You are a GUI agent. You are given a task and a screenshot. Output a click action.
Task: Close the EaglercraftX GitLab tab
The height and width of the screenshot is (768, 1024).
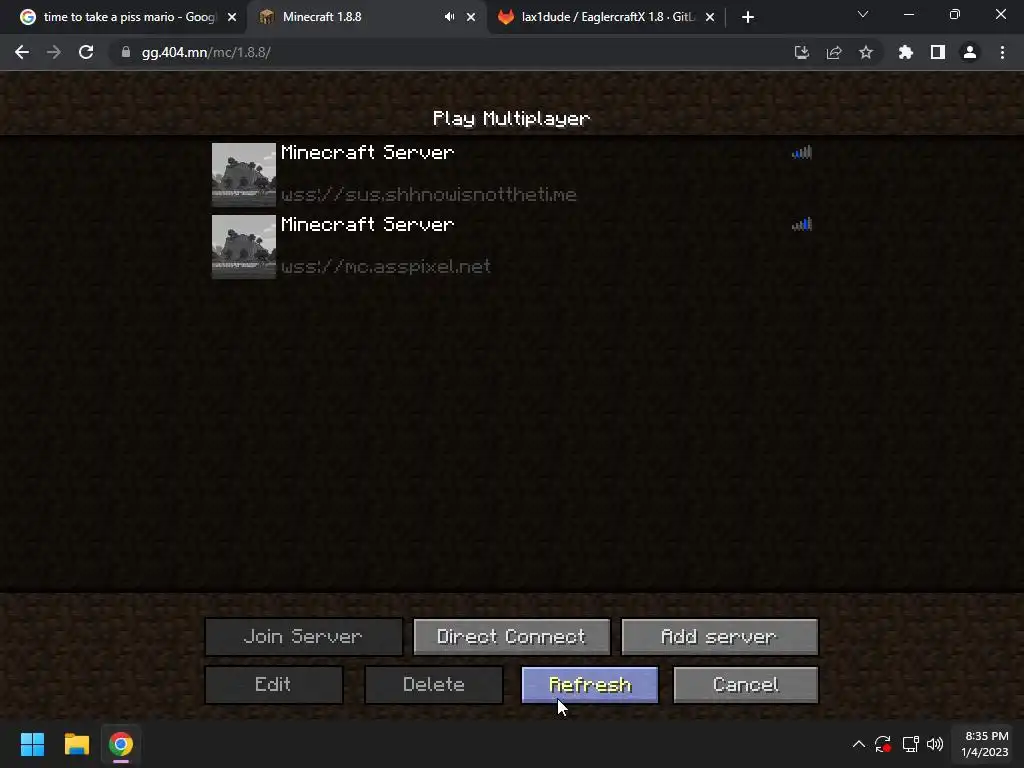pos(710,17)
